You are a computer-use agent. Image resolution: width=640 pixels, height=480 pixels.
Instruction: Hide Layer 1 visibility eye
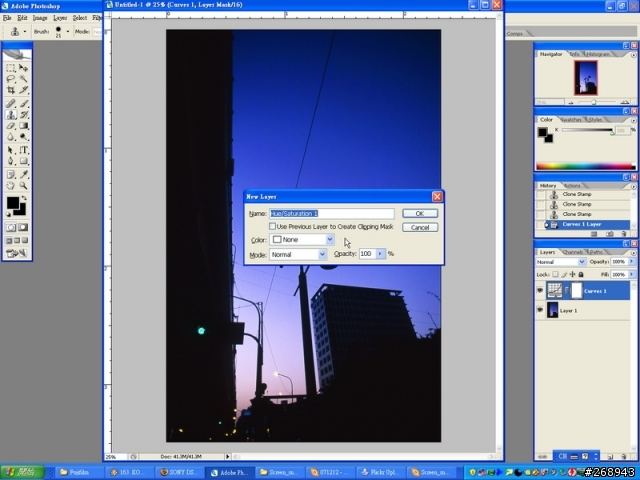click(x=540, y=310)
